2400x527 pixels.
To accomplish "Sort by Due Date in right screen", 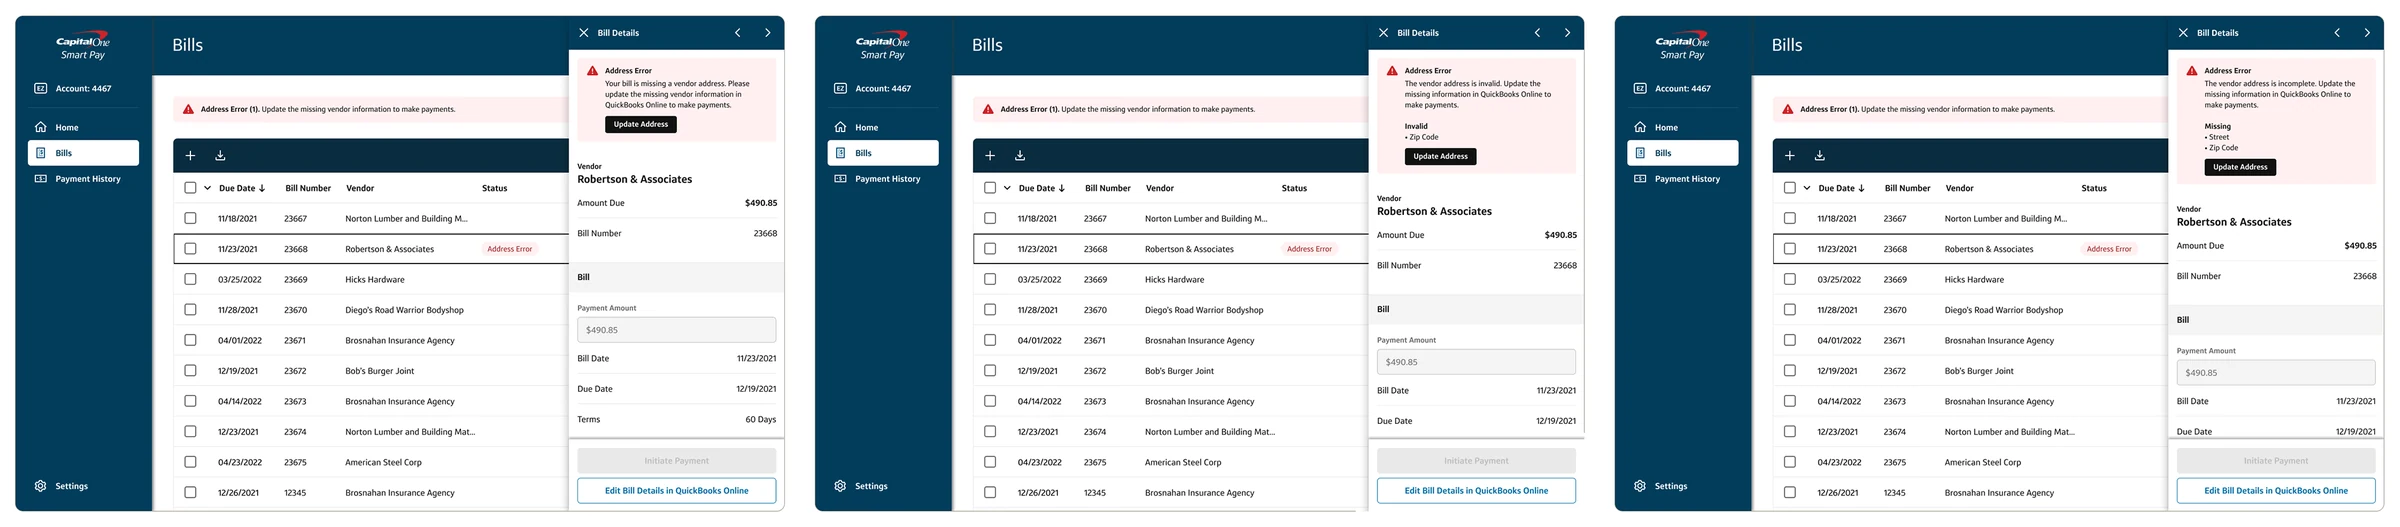I will (1842, 188).
